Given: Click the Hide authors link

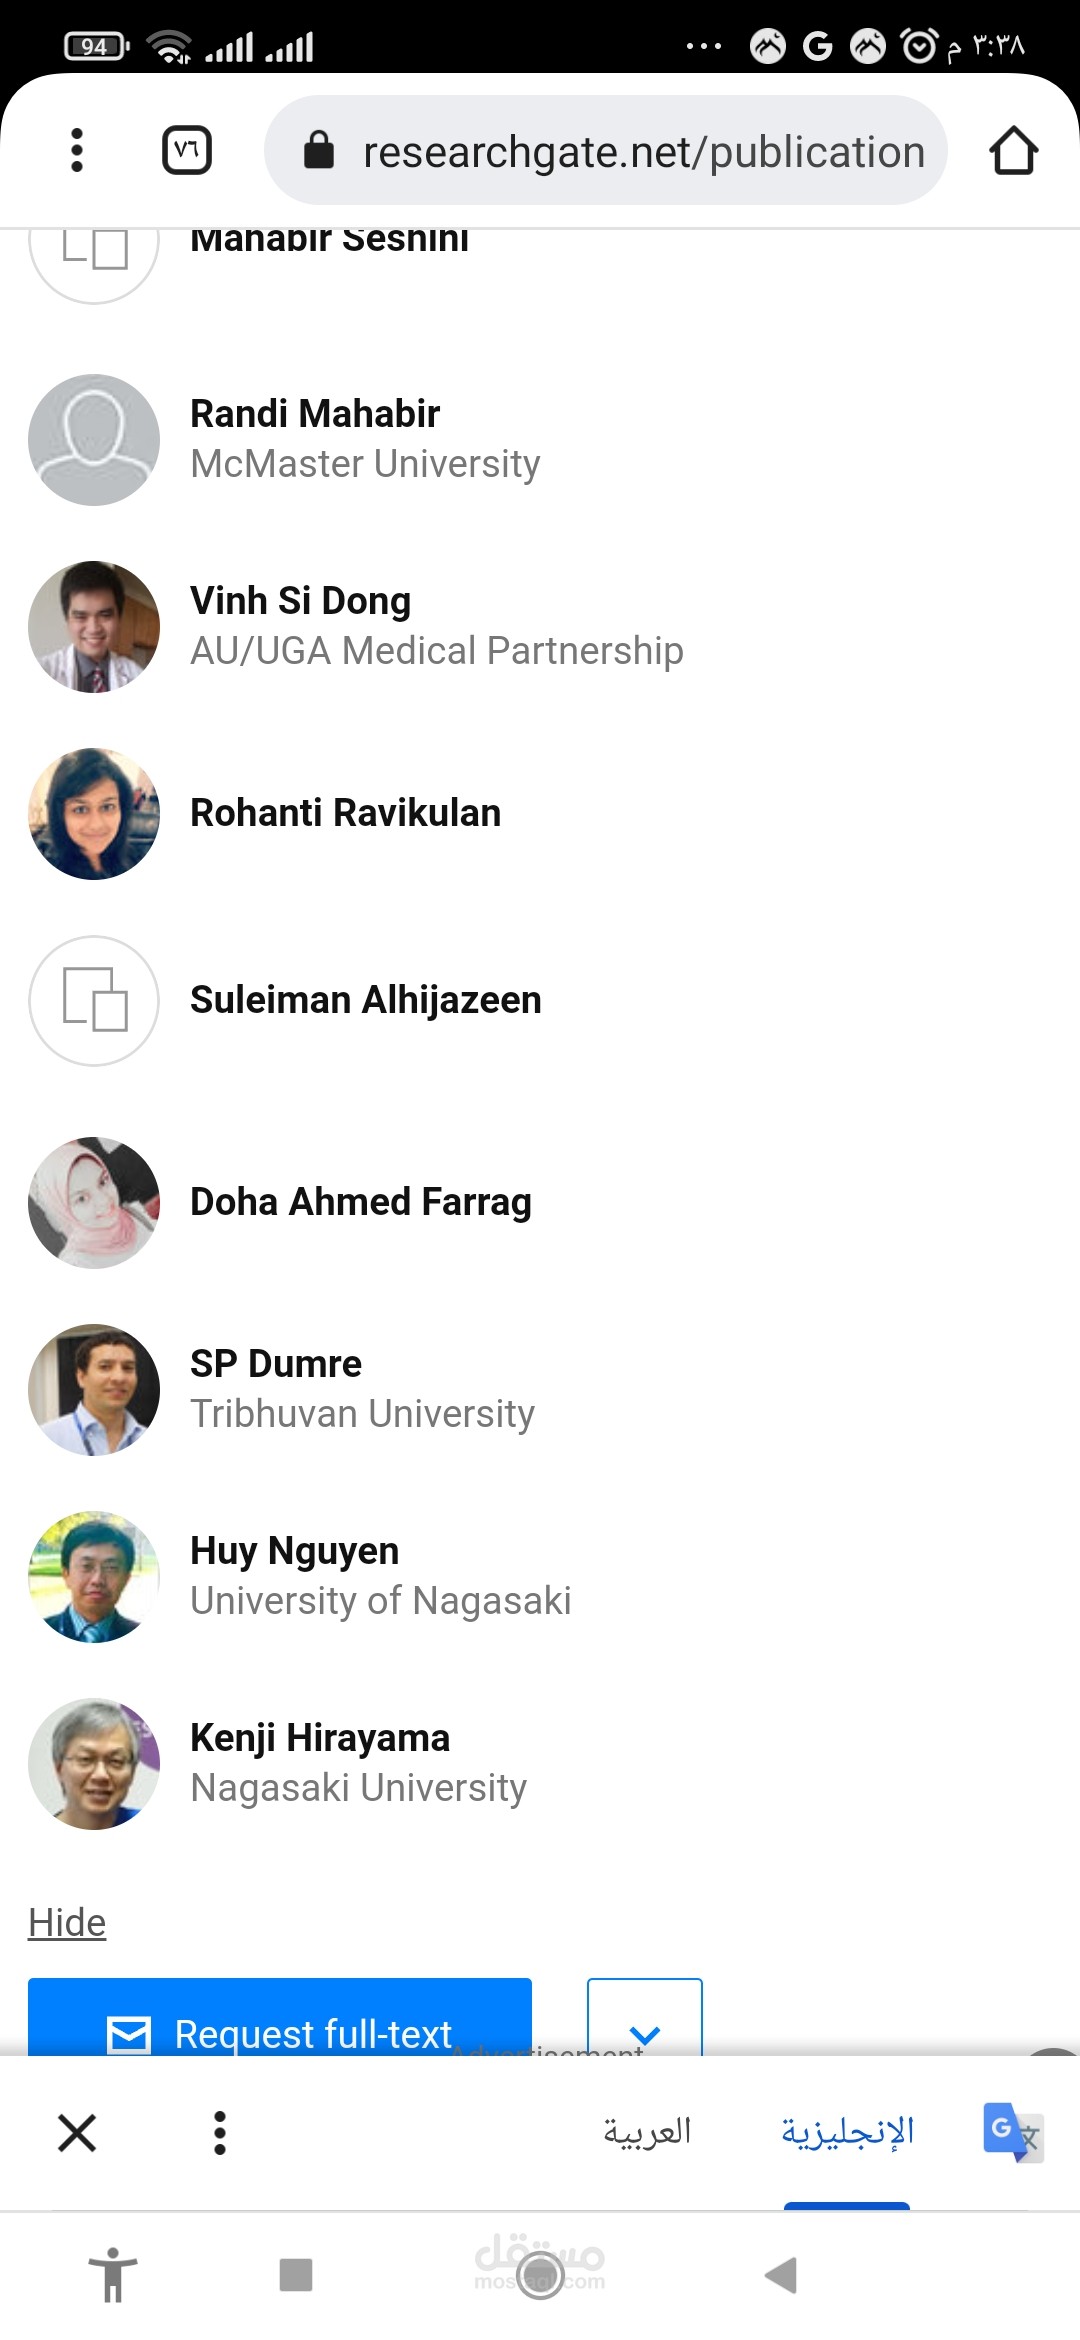Looking at the screenshot, I should (67, 1922).
